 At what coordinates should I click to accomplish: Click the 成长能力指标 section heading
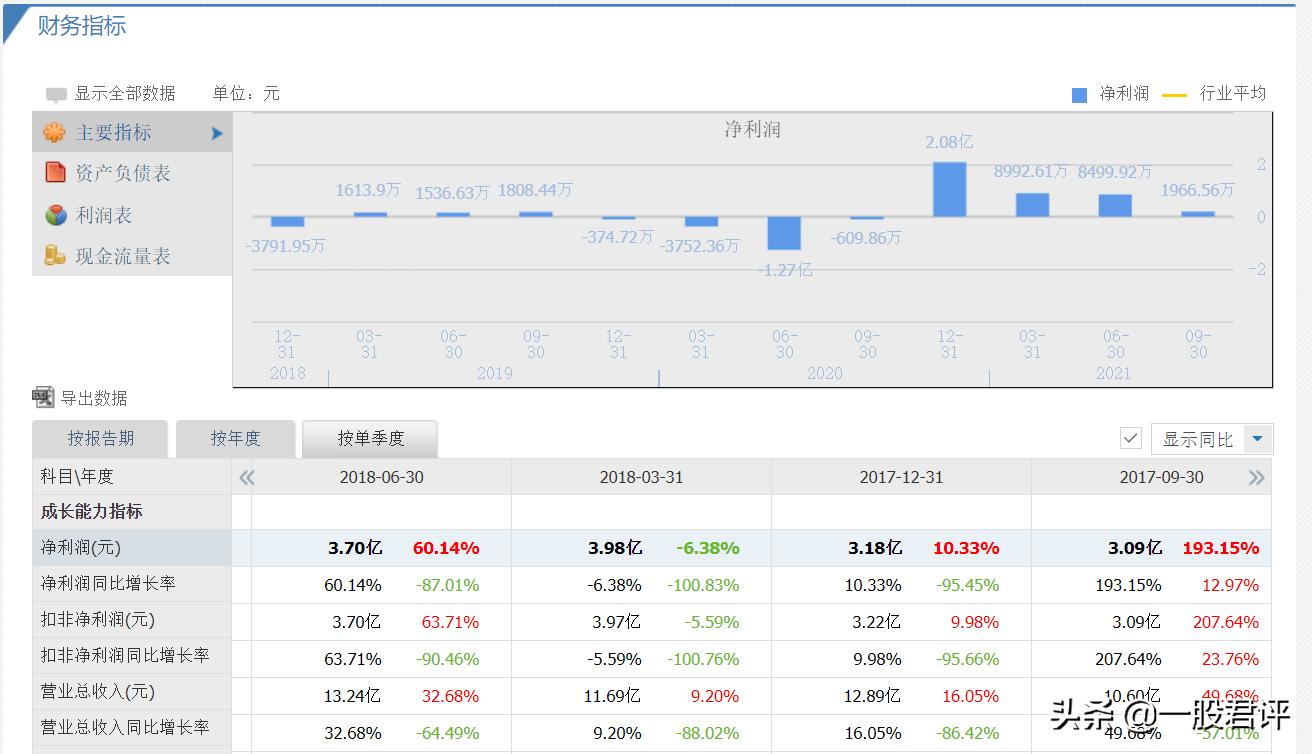(92, 511)
